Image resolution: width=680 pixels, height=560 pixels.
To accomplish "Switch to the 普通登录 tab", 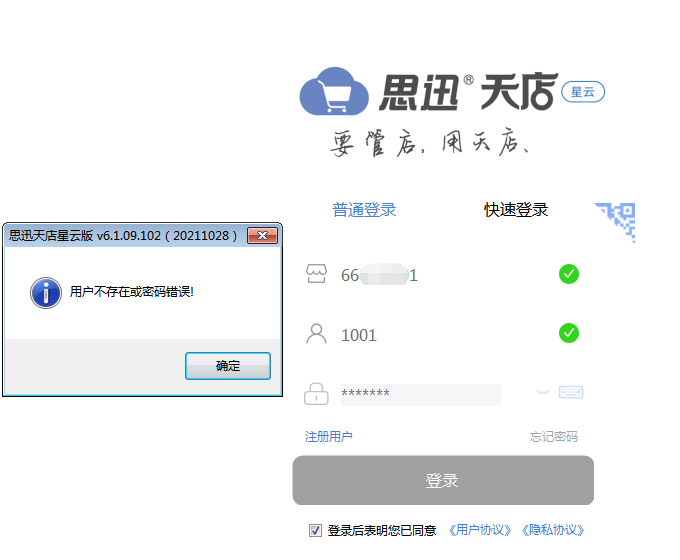I will point(364,210).
